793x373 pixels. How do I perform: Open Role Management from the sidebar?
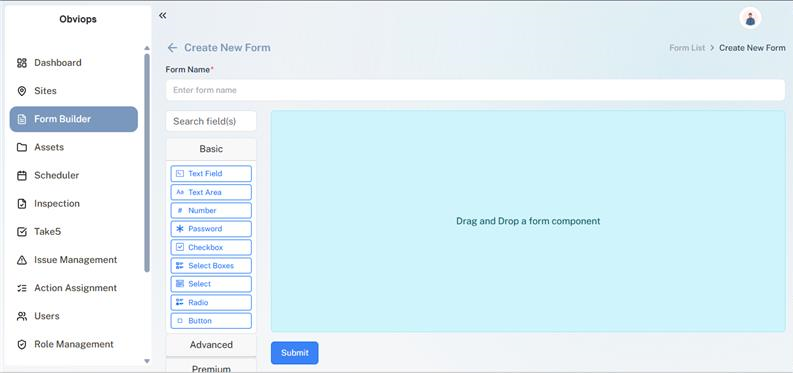point(73,344)
